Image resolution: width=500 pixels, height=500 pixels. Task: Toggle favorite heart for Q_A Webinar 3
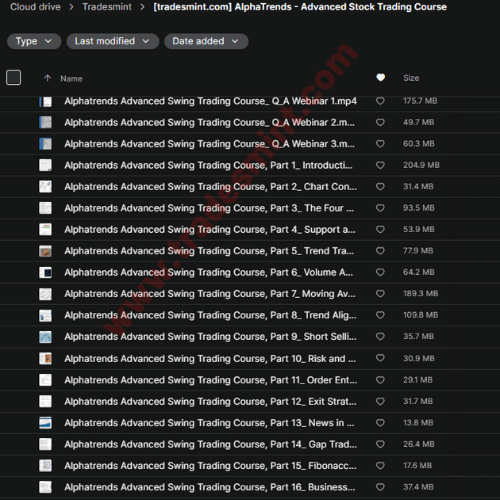tap(380, 144)
